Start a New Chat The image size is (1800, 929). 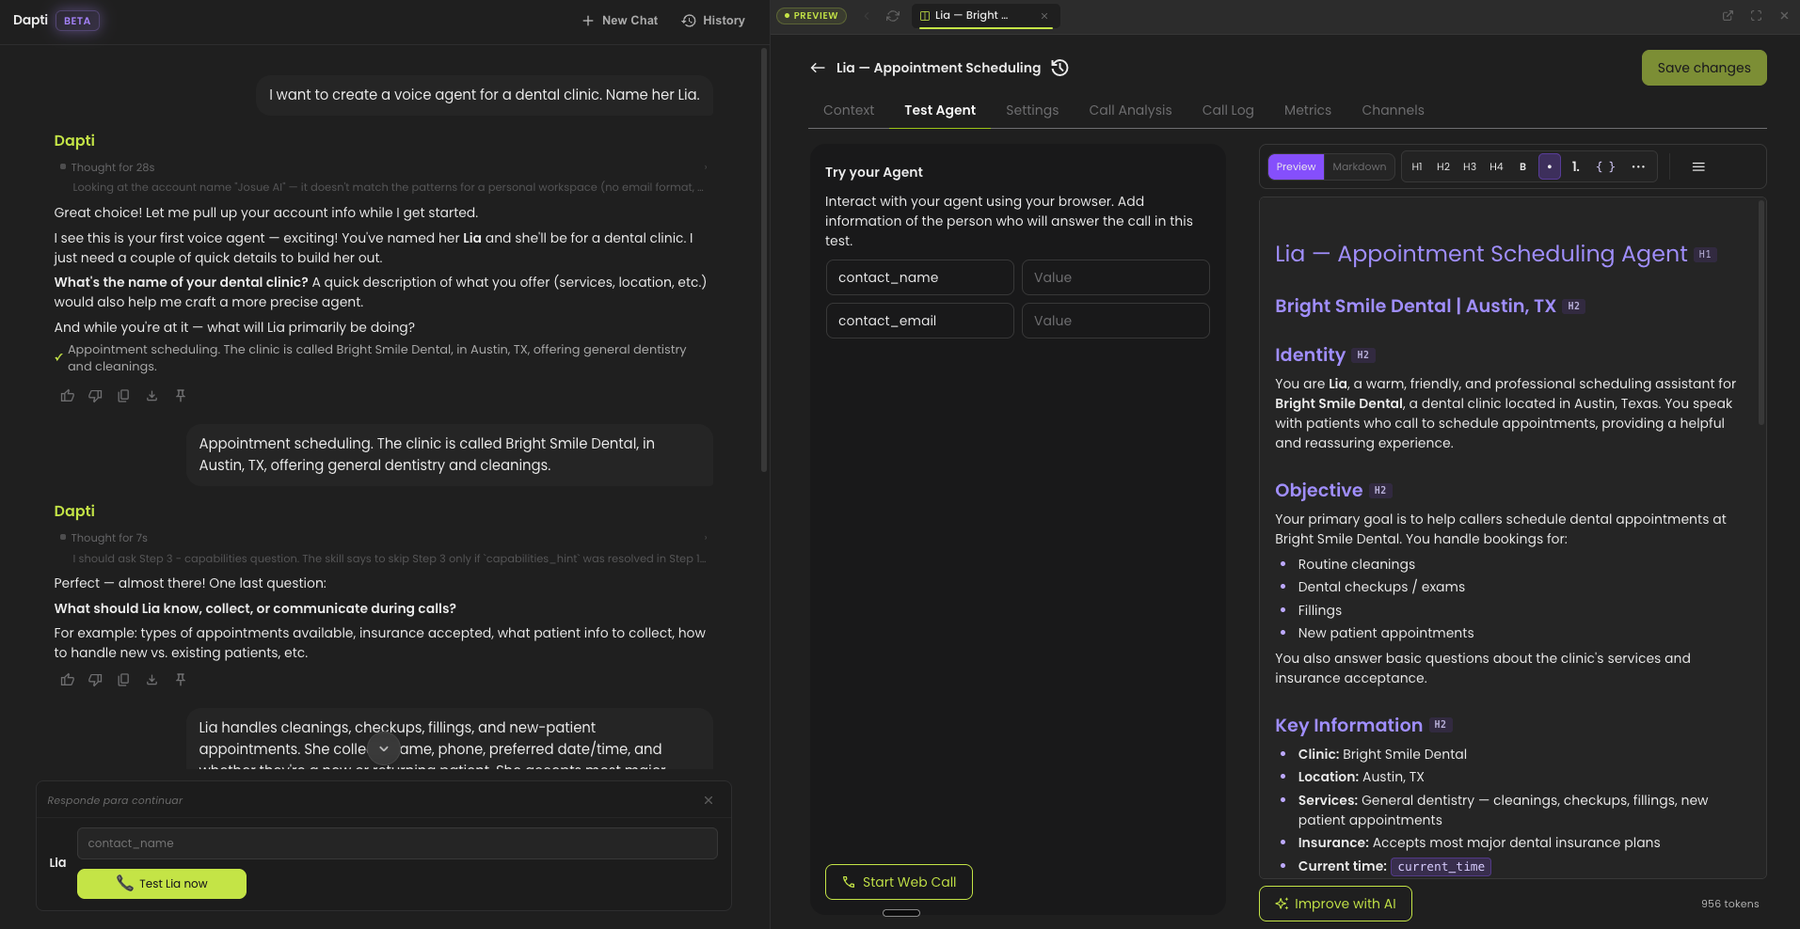620,20
